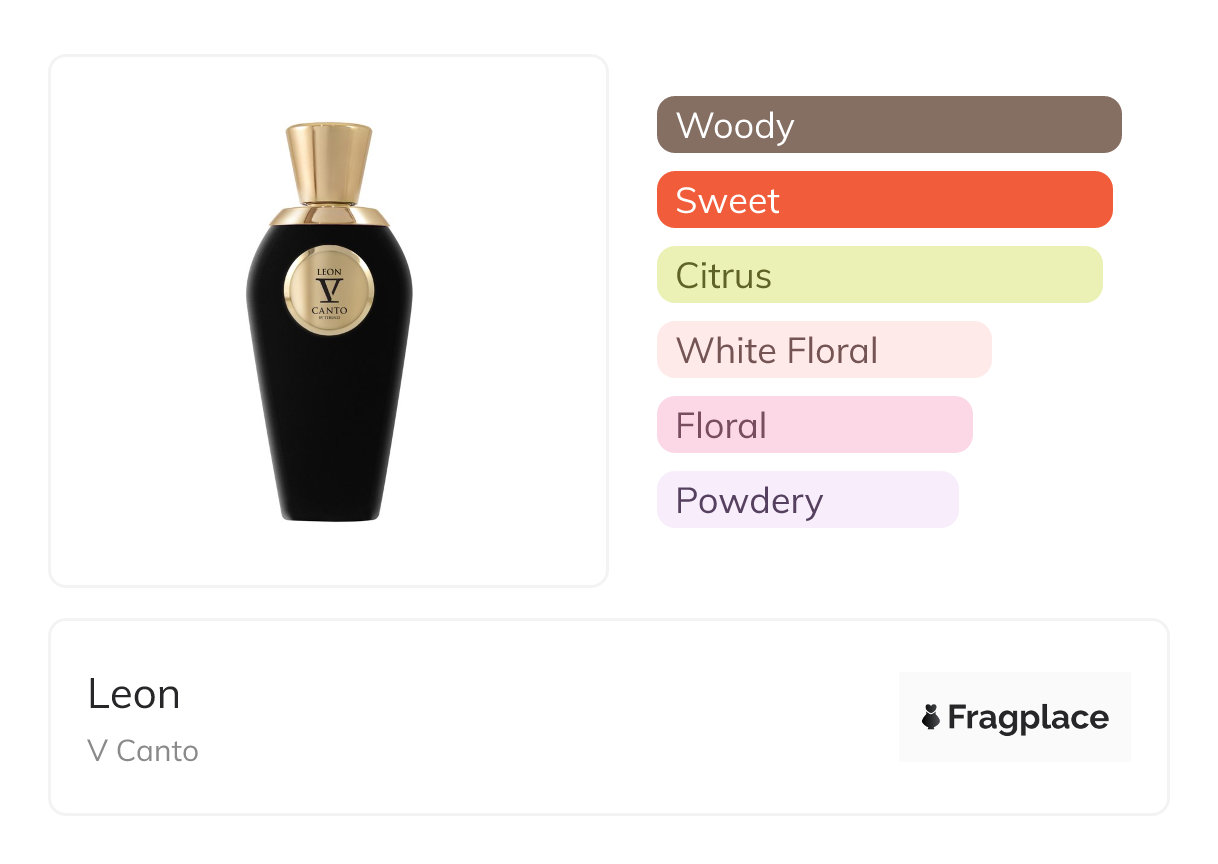Click the lower black body of the bottle
The image size is (1218, 864).
coord(329,430)
